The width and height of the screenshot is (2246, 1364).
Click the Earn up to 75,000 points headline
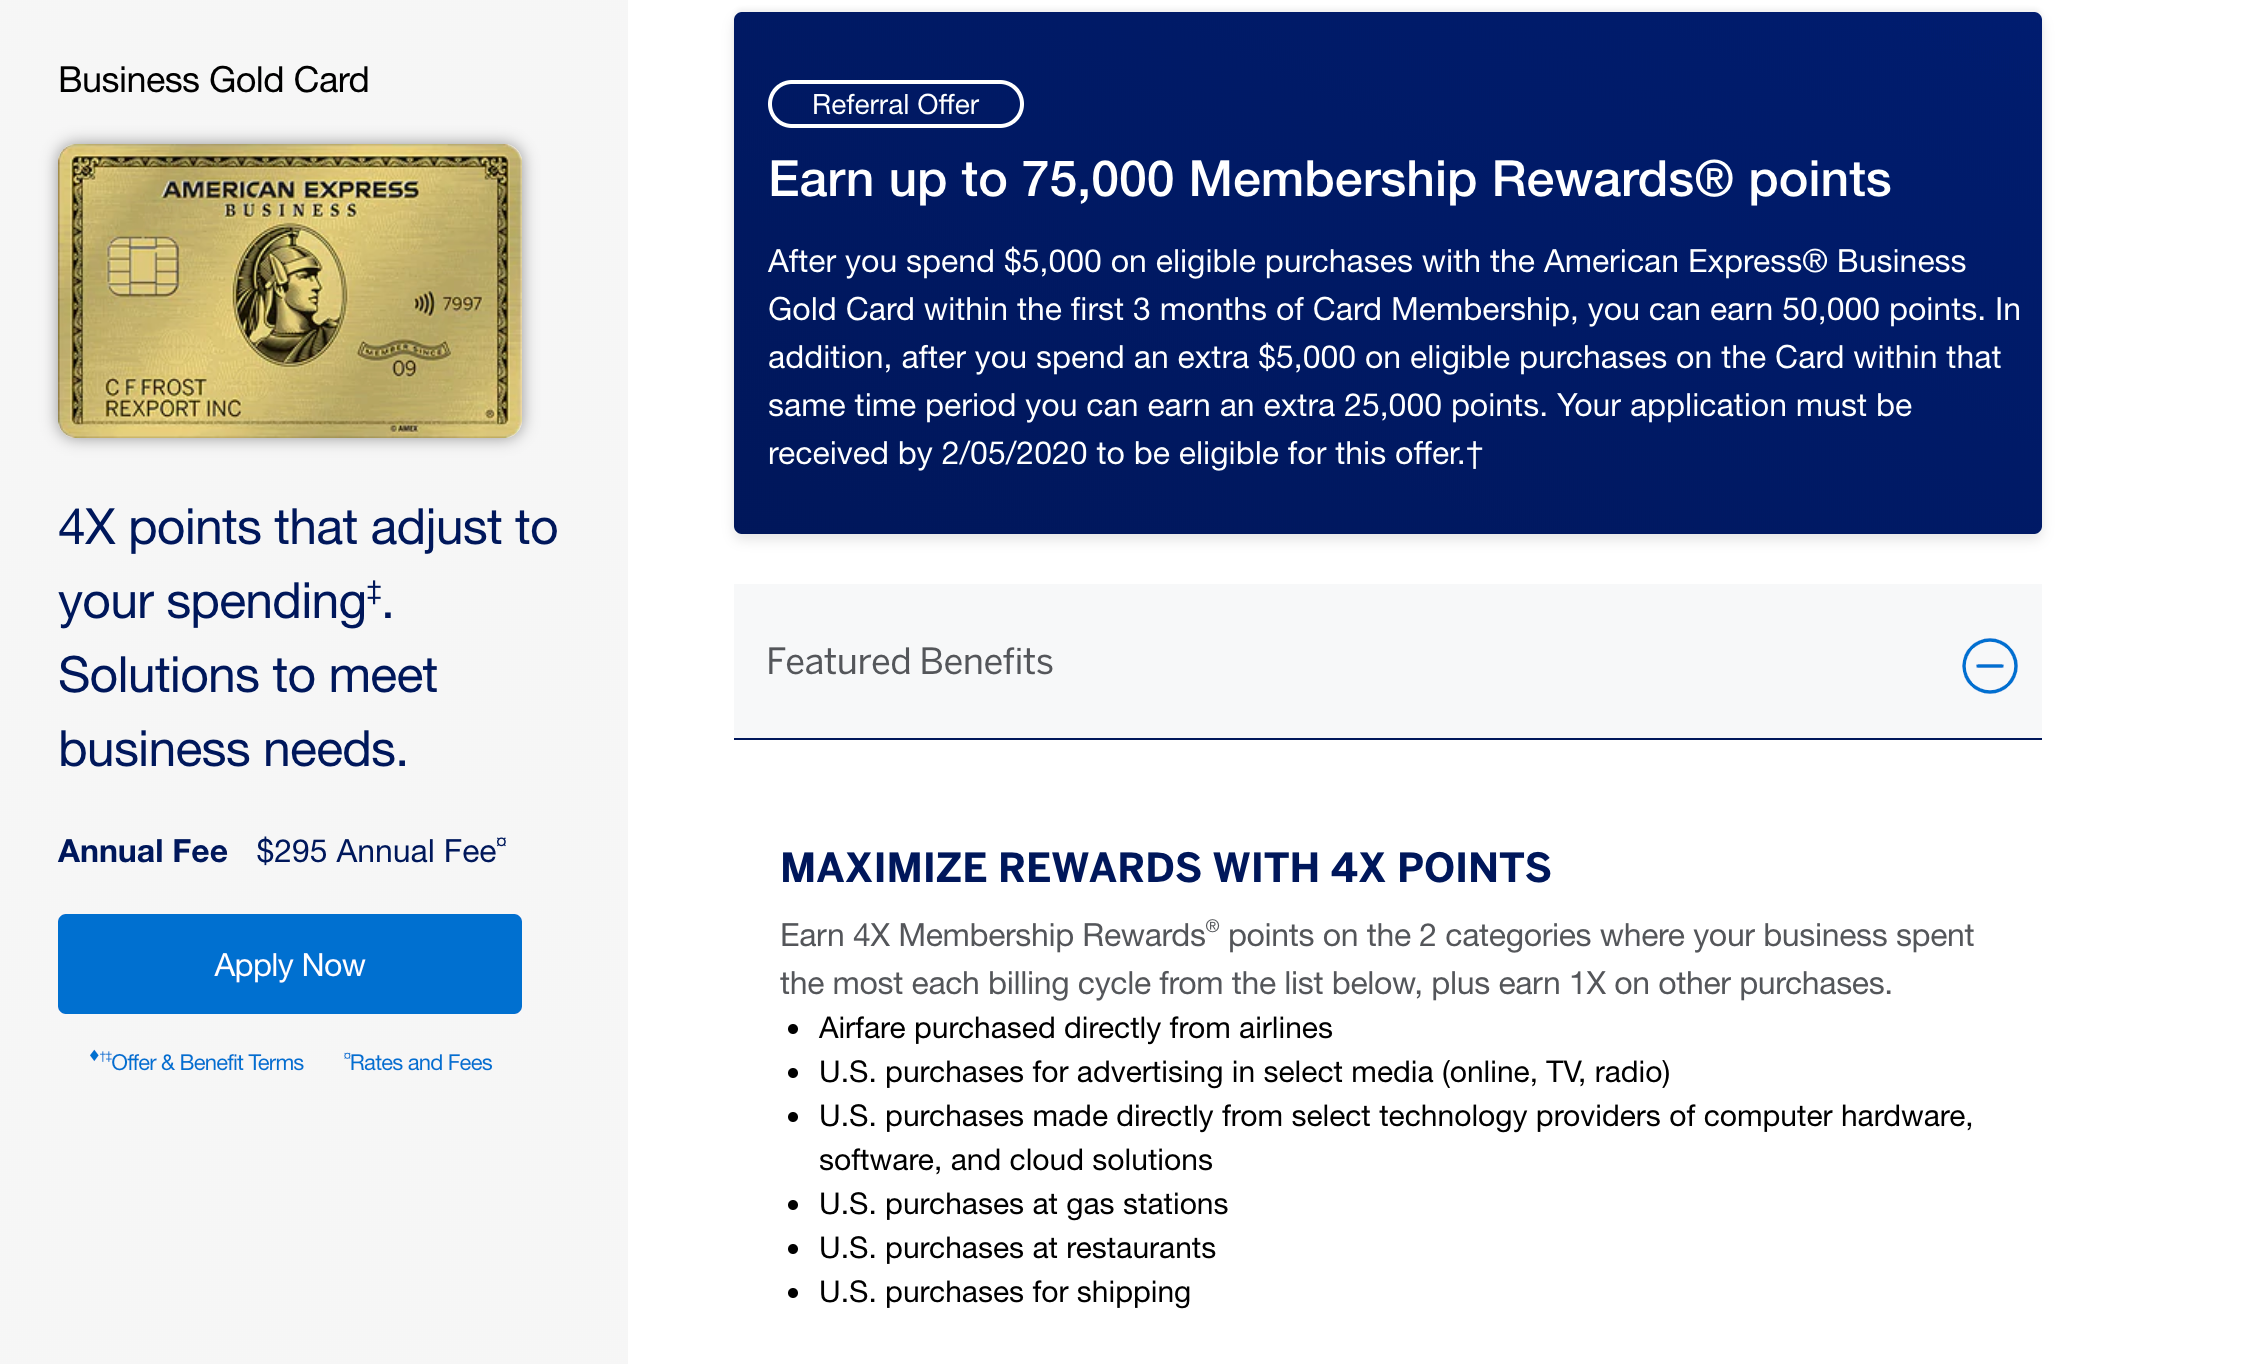click(x=1329, y=180)
